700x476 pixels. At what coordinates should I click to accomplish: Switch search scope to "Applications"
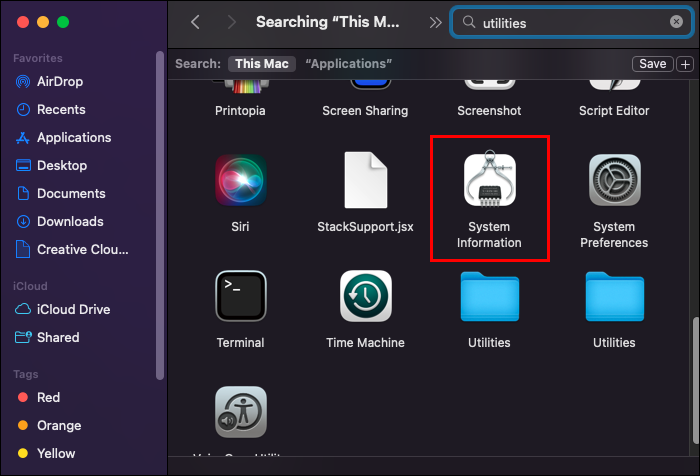coord(348,64)
